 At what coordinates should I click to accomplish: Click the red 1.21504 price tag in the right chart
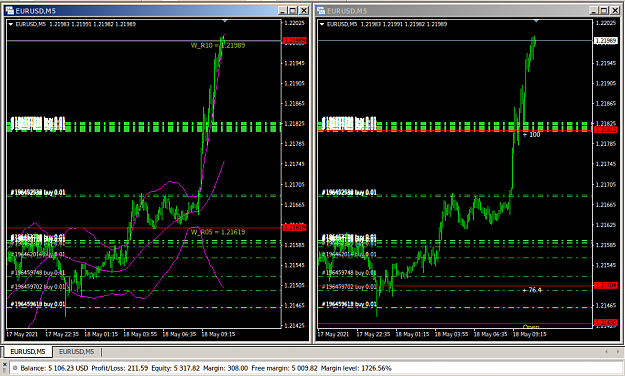coord(606,285)
